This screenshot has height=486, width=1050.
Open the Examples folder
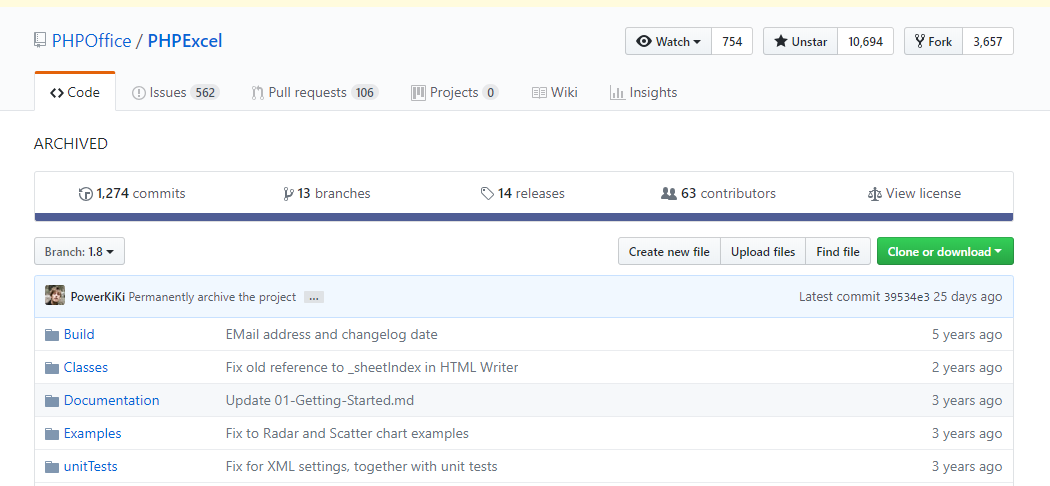tap(92, 433)
